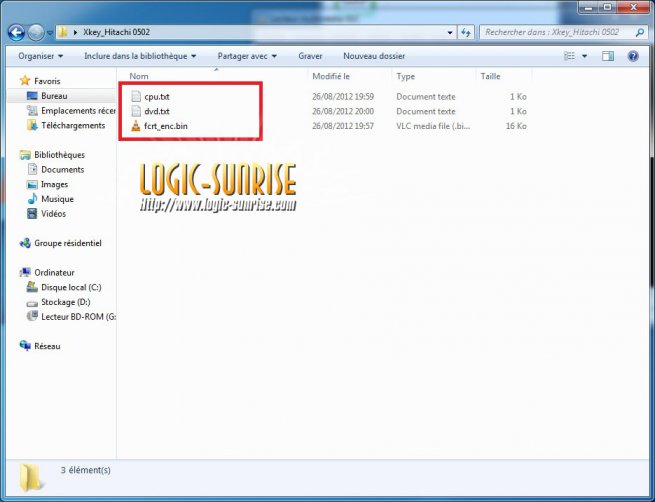This screenshot has height=502, width=655.
Task: Expand Inclure dans la bibliothèque menu
Action: [140, 56]
